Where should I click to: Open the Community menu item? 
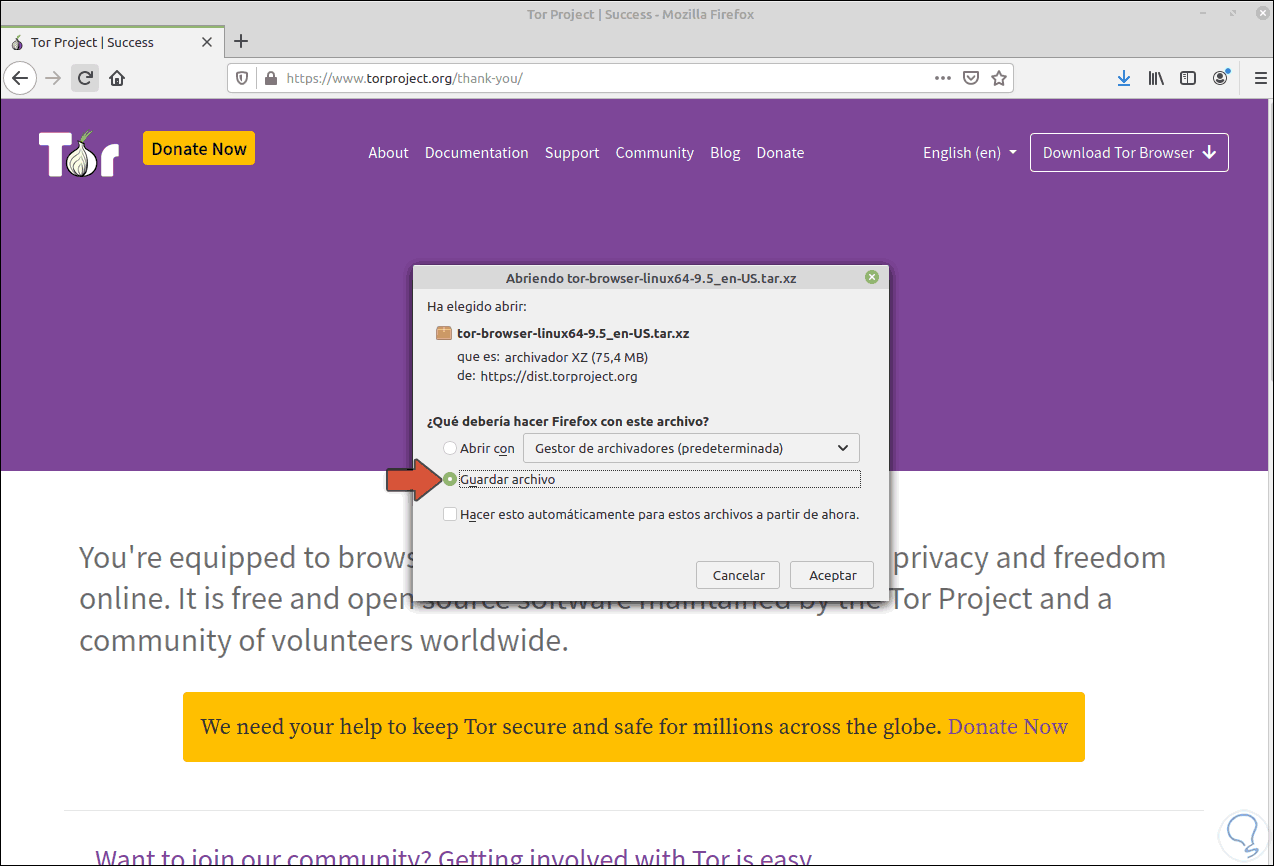654,153
